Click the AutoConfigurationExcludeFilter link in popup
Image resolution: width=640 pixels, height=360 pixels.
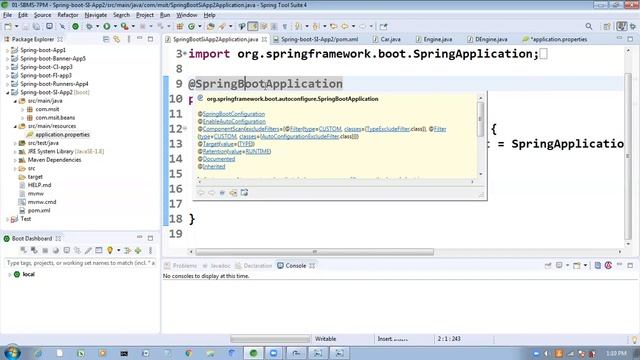[x=300, y=136]
